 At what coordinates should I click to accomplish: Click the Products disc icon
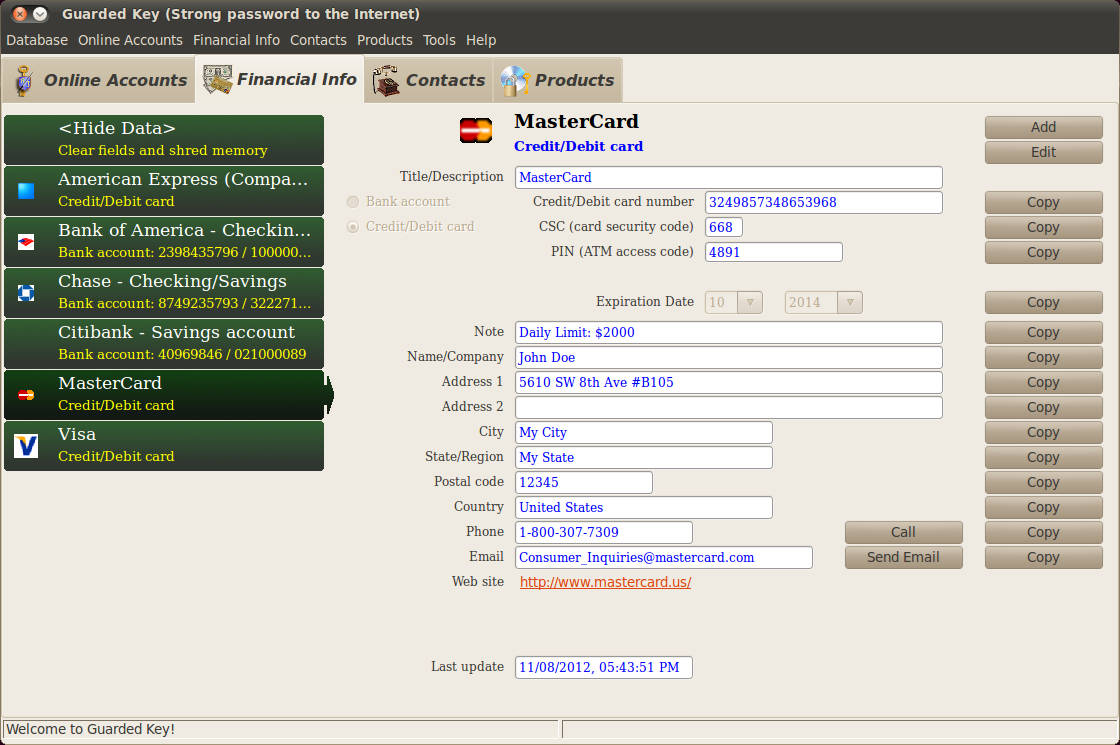tap(514, 80)
